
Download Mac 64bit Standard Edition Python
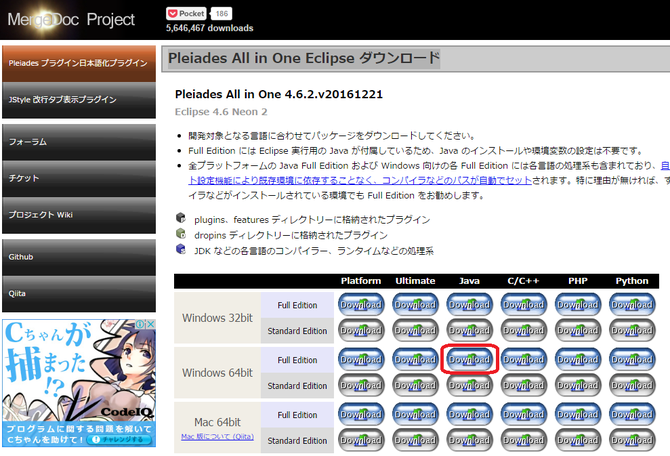tap(632, 440)
